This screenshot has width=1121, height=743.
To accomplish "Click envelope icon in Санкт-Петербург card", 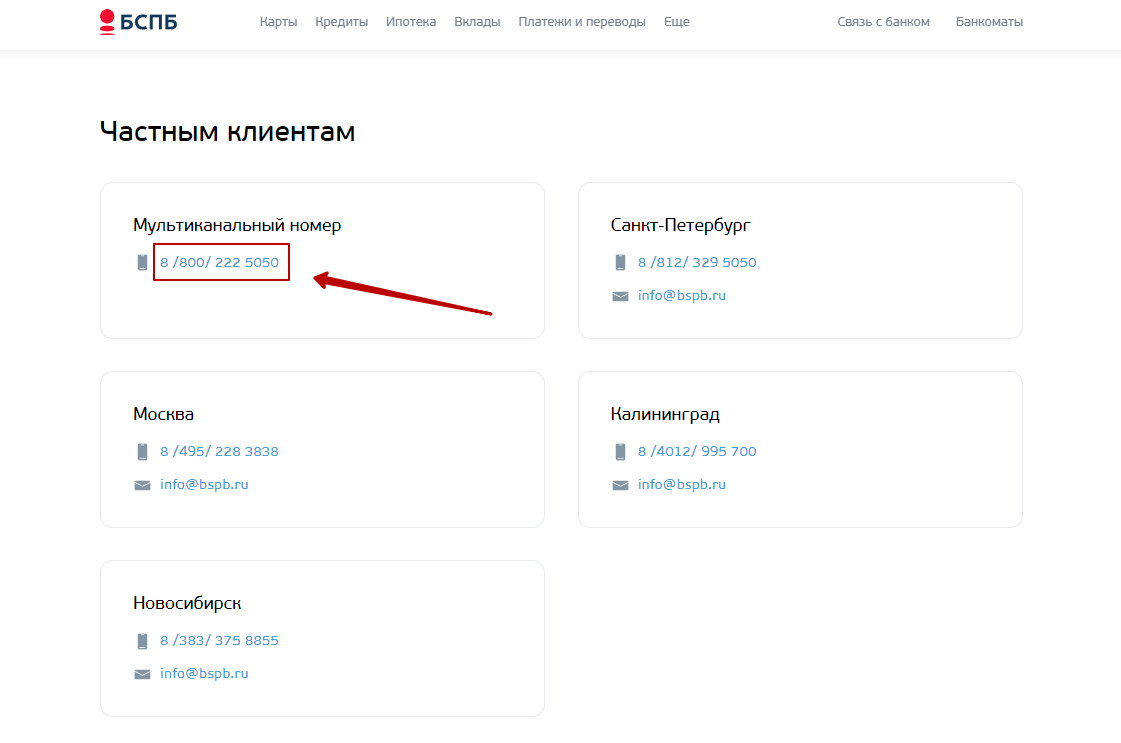I will (x=620, y=296).
